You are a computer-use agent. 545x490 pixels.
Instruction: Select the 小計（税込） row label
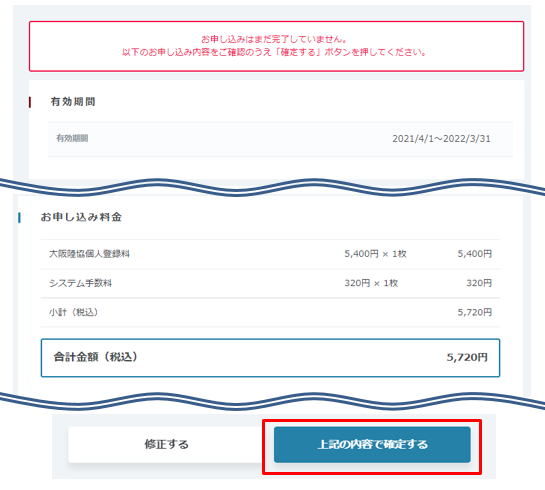point(73,312)
